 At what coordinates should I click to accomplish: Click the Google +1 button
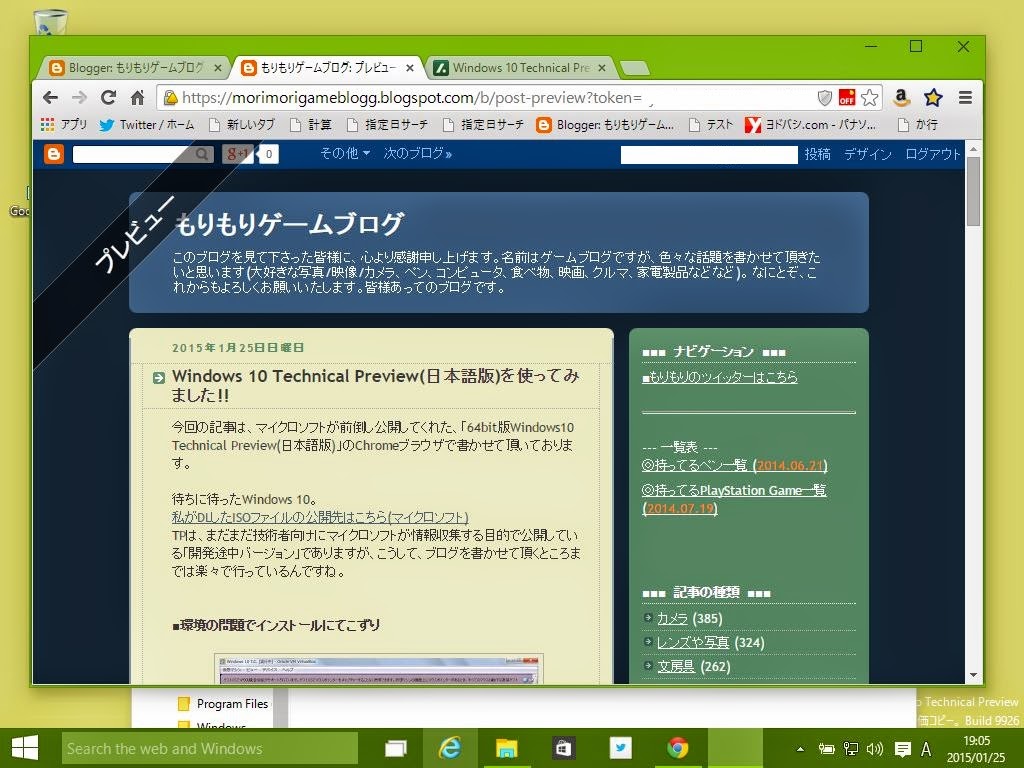(x=238, y=154)
